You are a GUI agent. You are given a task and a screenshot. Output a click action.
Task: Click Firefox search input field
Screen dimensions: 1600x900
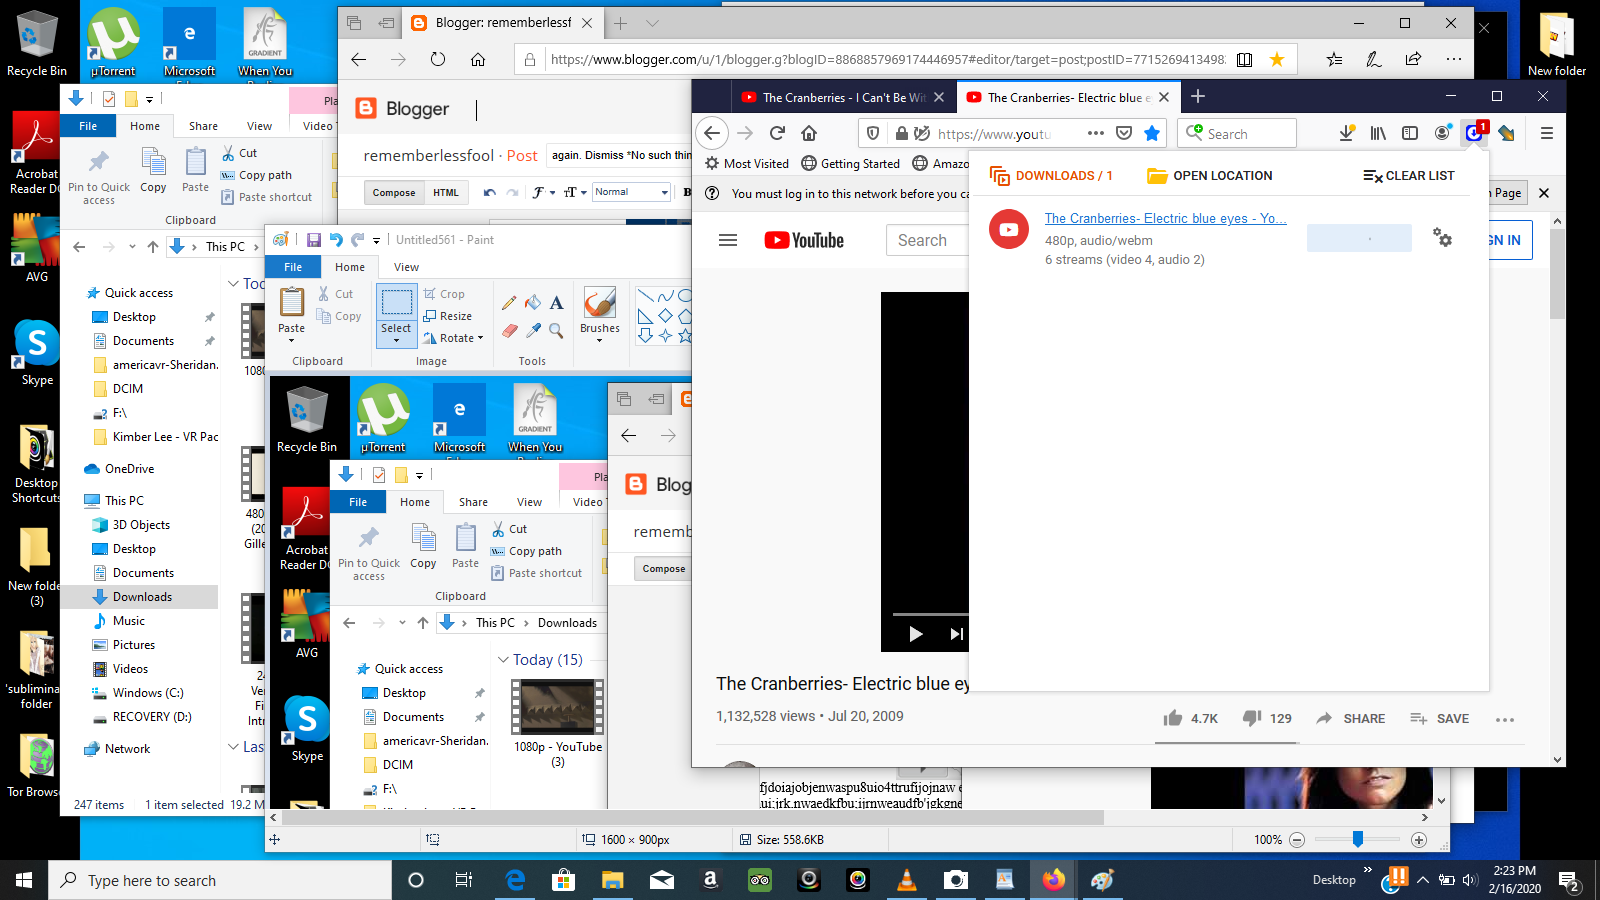pyautogui.click(x=1237, y=133)
